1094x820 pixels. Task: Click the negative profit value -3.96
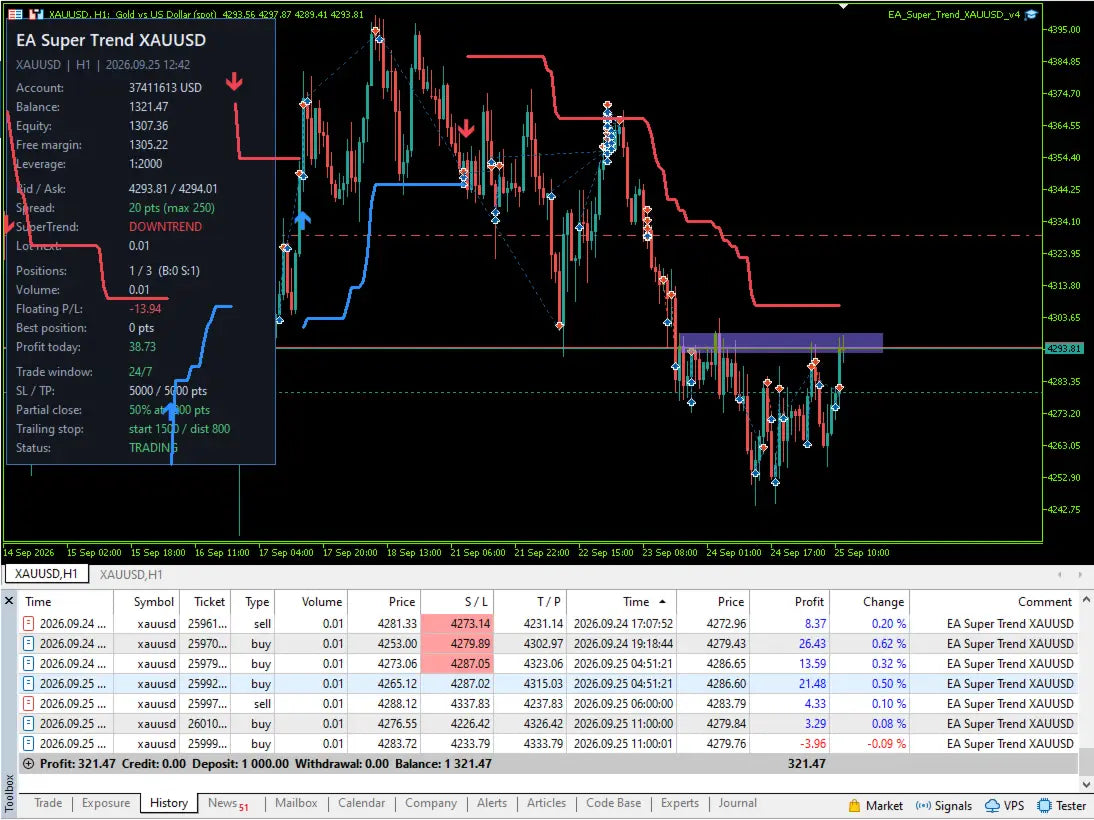click(x=814, y=743)
